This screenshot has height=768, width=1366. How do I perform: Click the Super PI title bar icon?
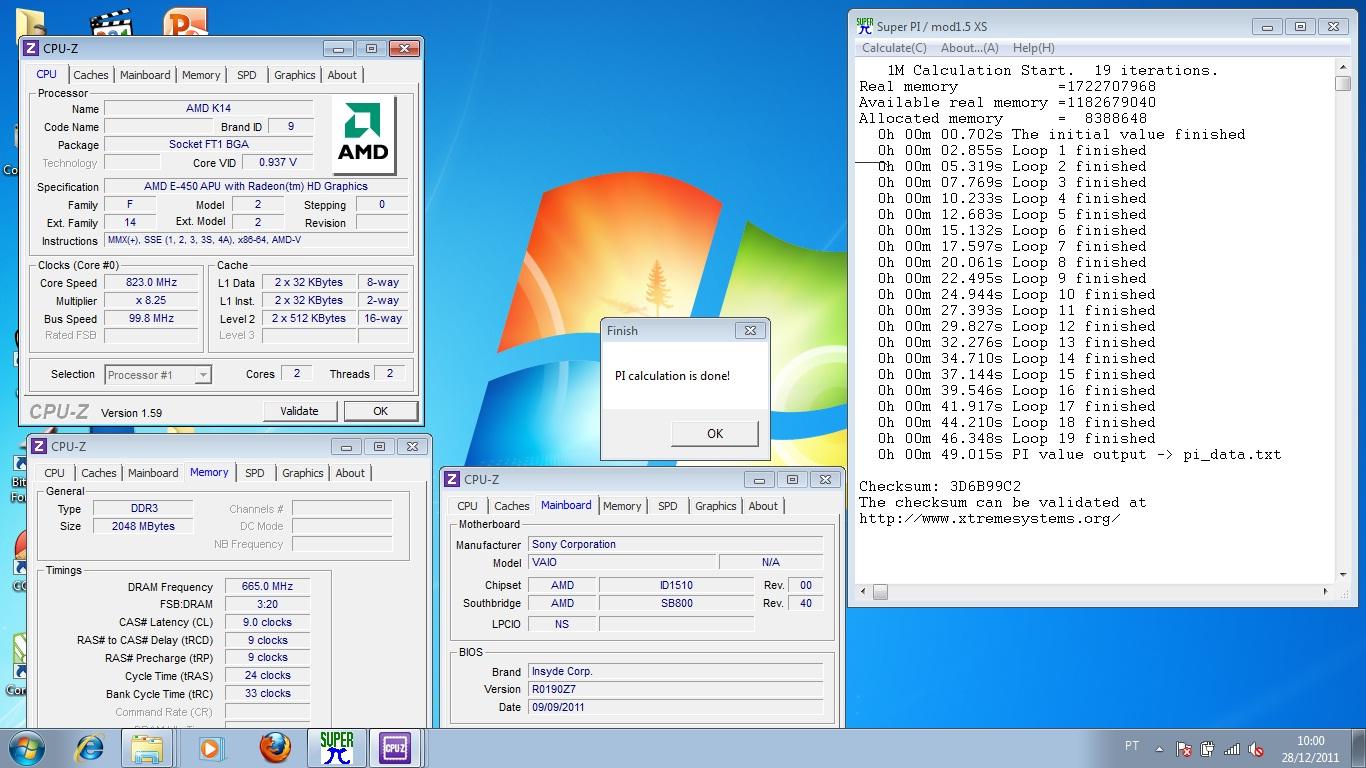[x=865, y=26]
